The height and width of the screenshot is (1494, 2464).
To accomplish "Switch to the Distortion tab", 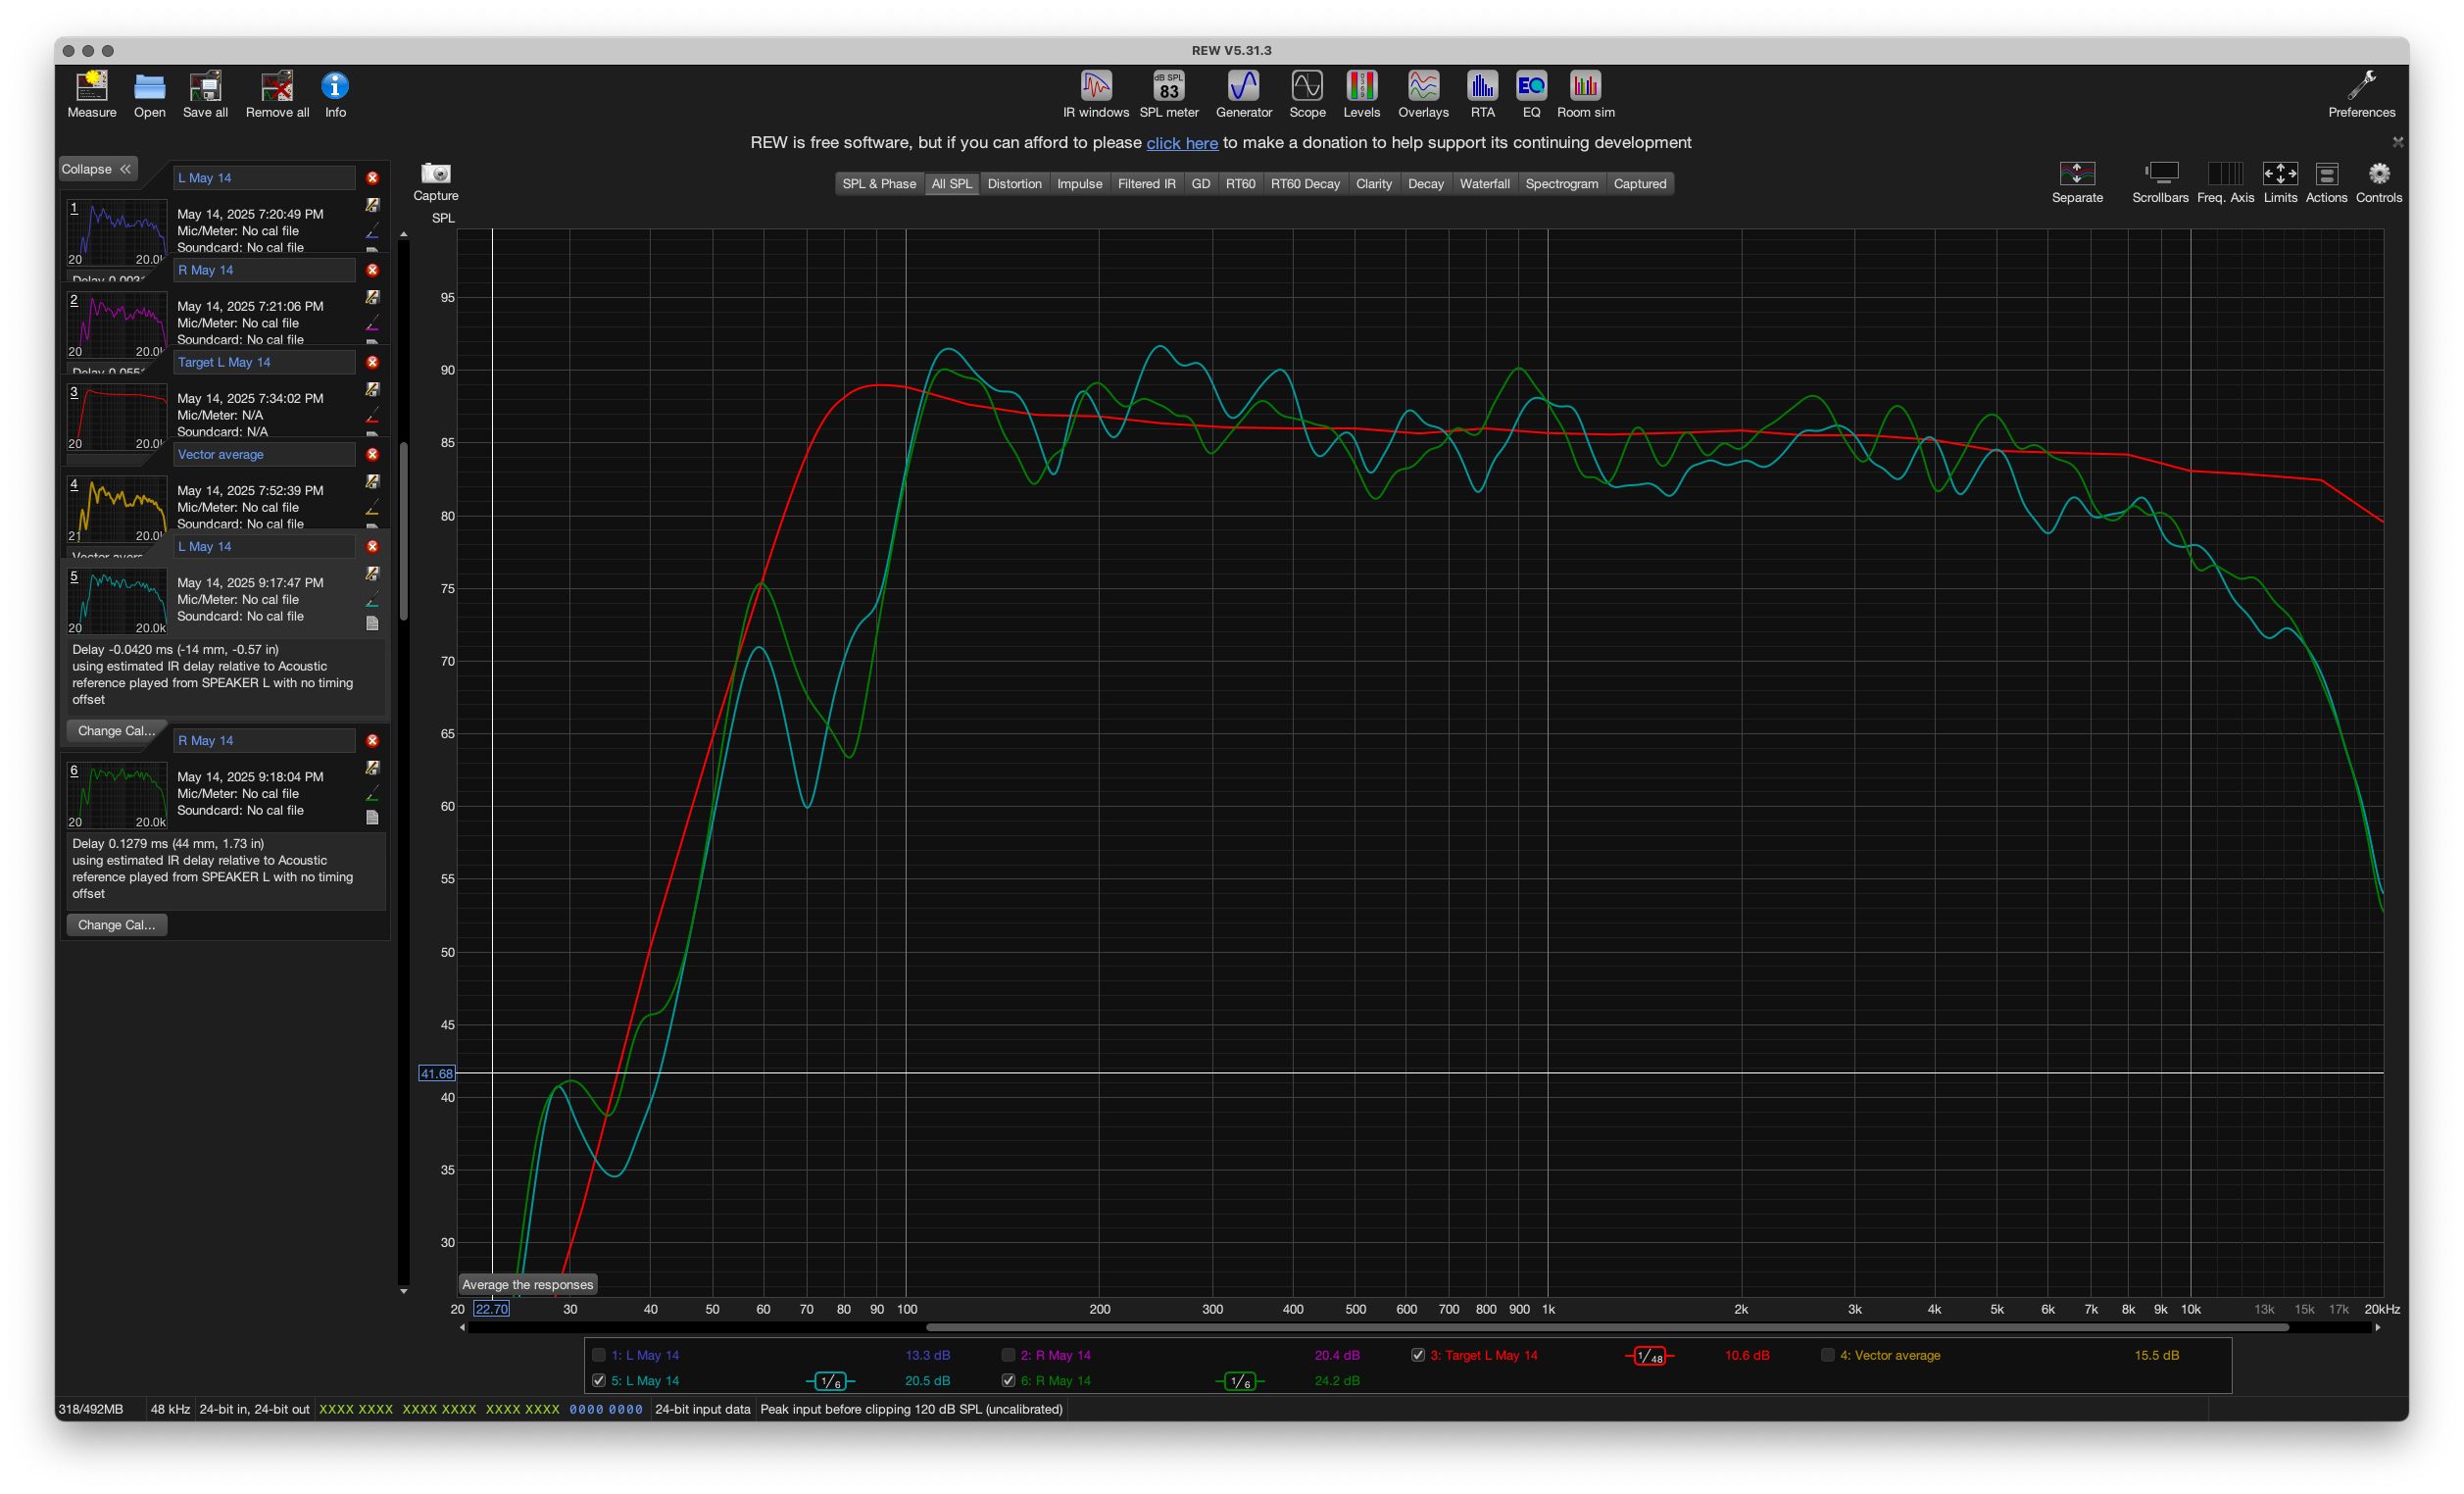I will point(1014,183).
